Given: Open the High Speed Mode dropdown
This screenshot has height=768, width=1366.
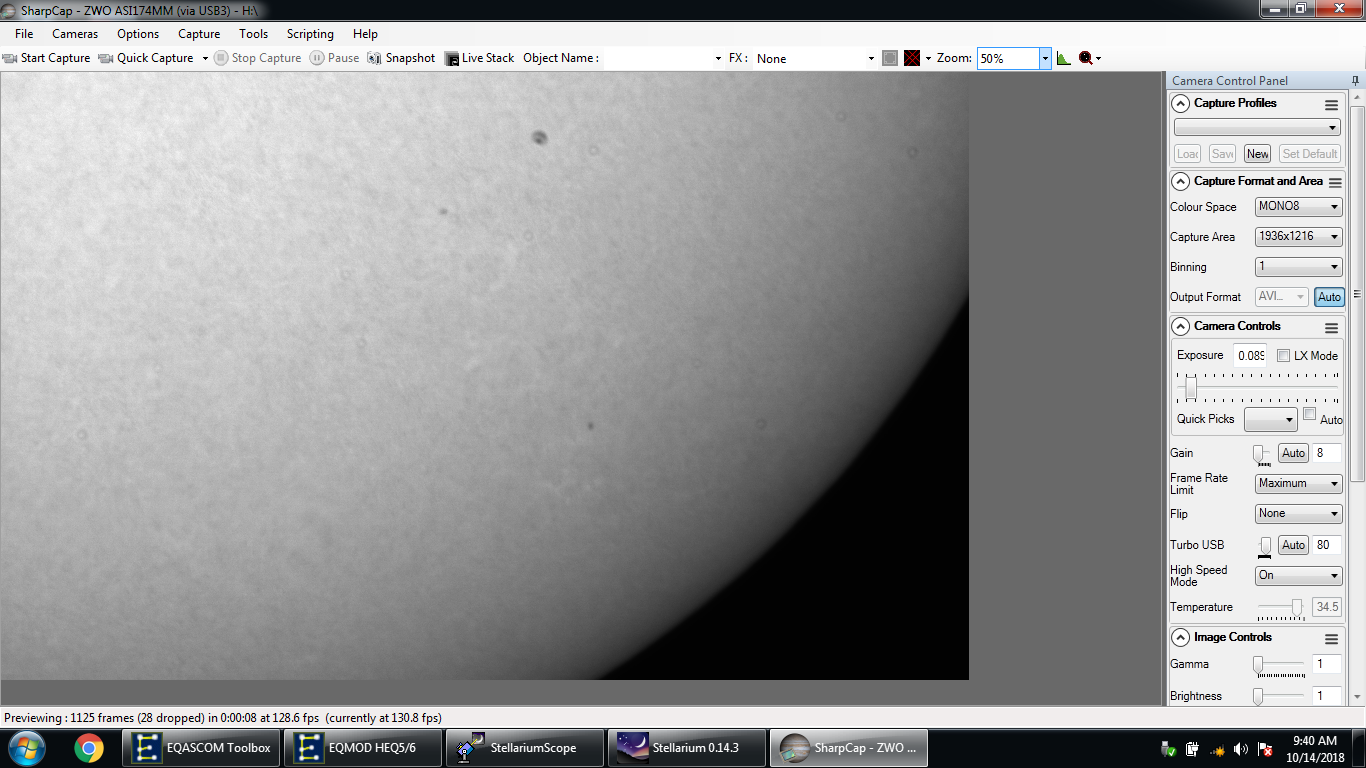Looking at the screenshot, I should pos(1298,576).
